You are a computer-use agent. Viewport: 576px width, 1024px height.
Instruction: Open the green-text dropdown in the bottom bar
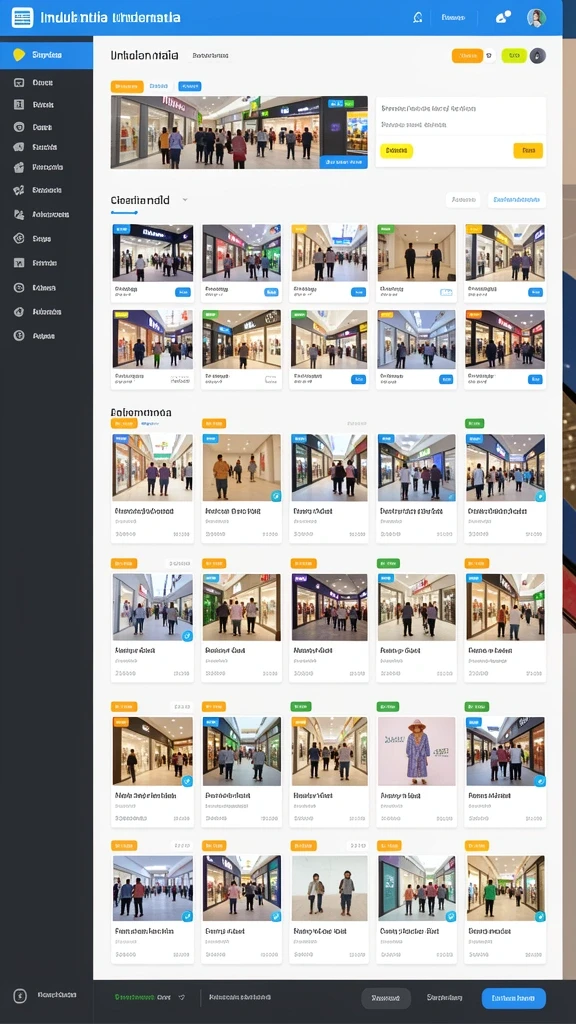(150, 997)
